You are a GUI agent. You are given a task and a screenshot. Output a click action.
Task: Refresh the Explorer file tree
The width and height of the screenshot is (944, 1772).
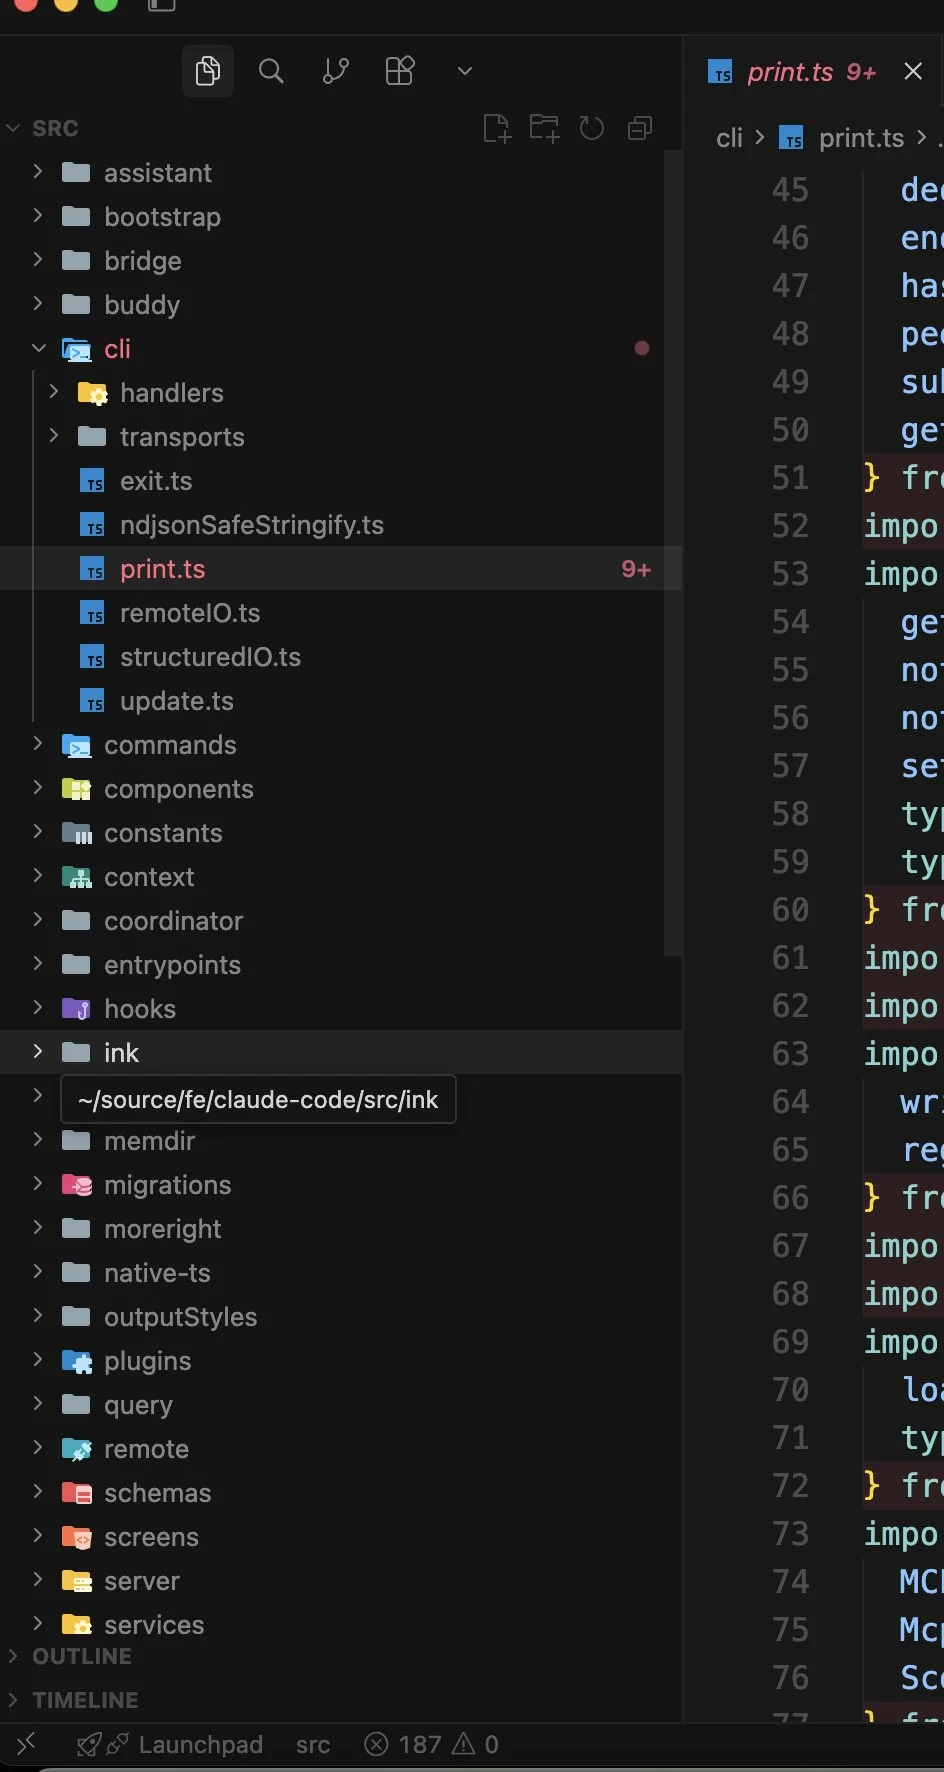592,128
